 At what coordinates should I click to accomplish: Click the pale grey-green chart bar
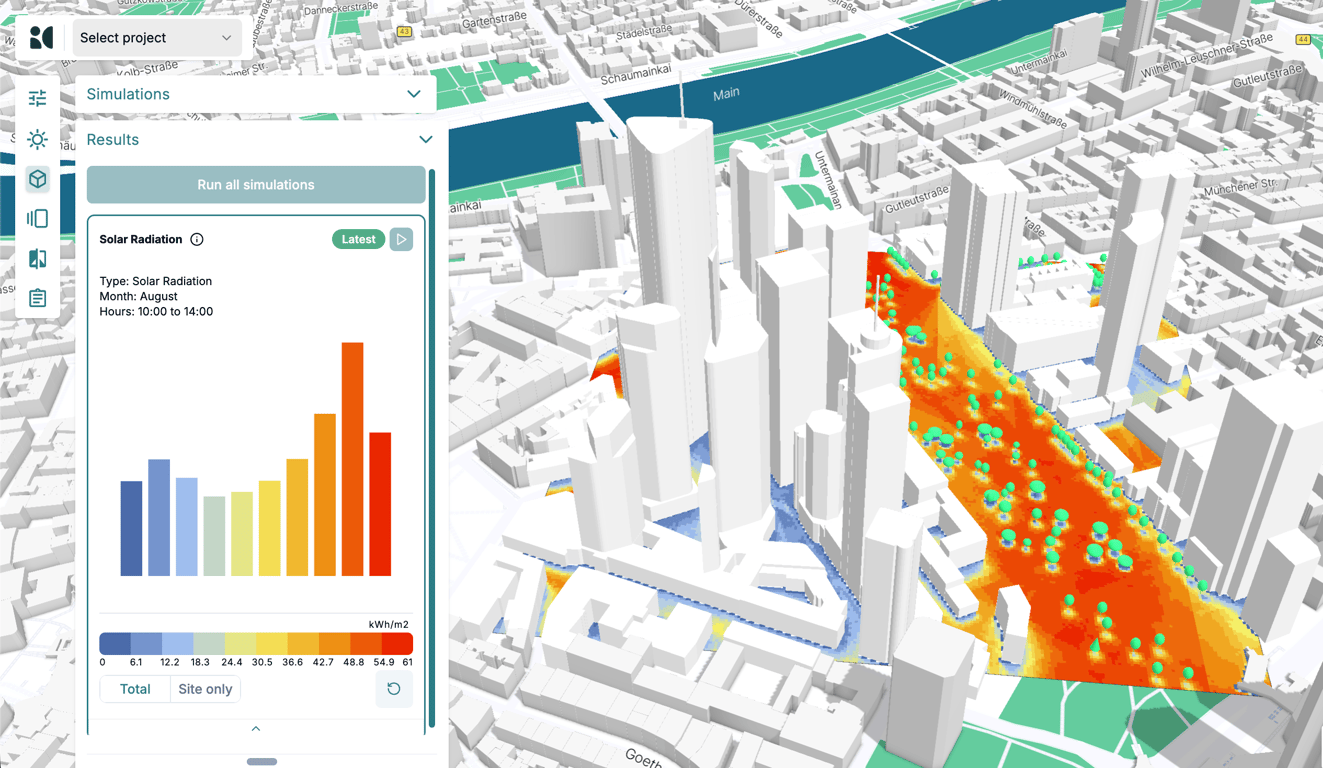(214, 536)
